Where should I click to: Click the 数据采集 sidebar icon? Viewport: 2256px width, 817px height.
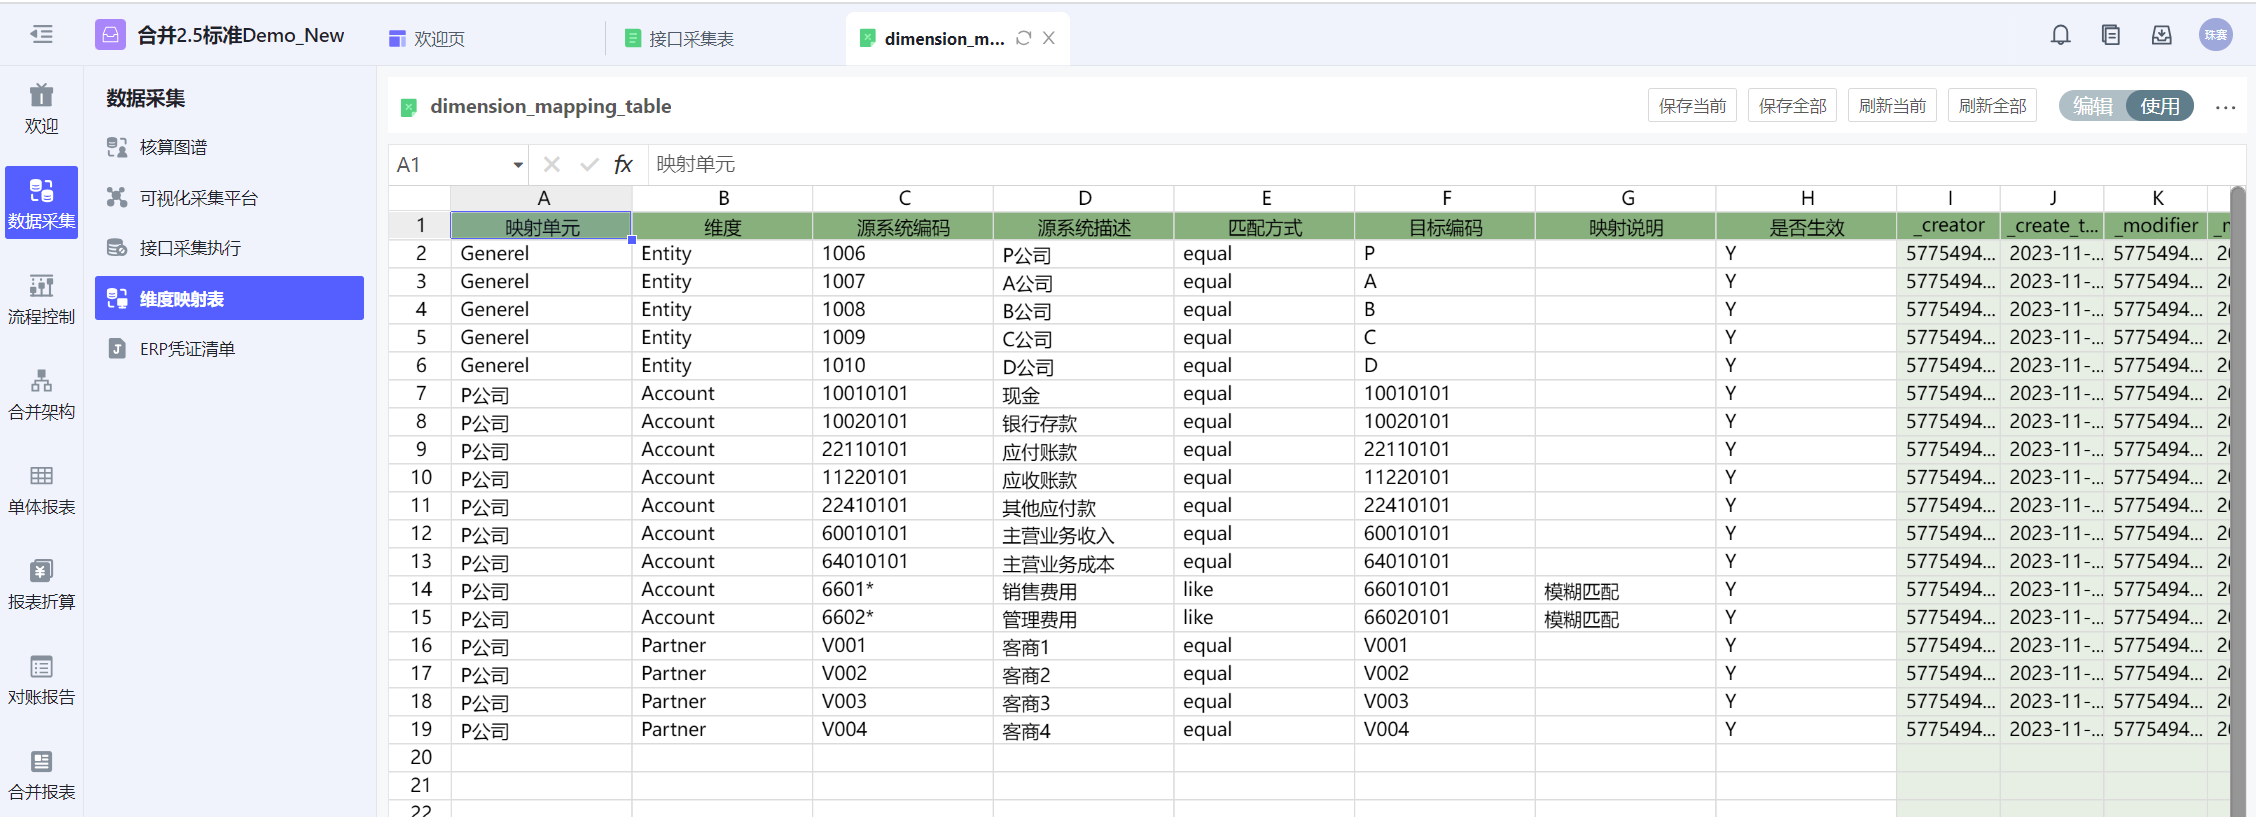click(41, 202)
